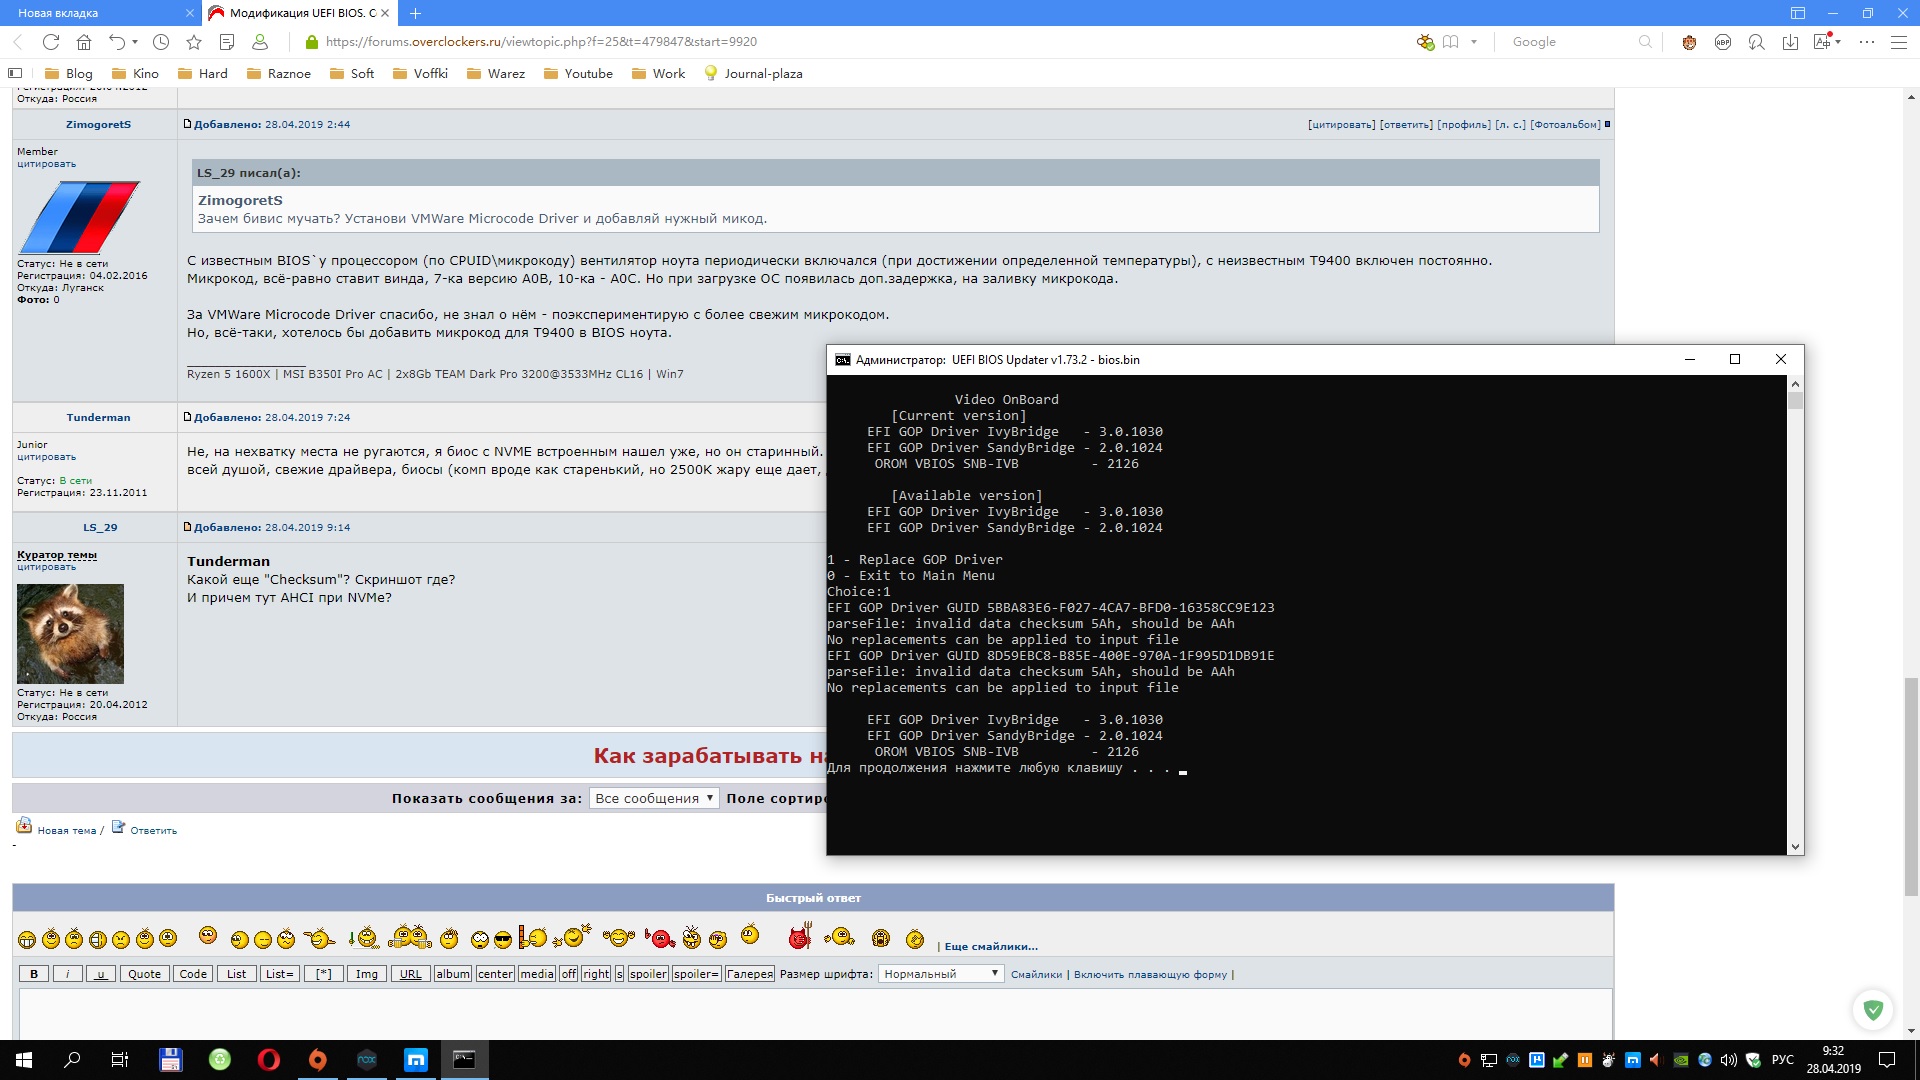
Task: Click the AdBlock Plus ABP icon
Action: (x=1722, y=42)
